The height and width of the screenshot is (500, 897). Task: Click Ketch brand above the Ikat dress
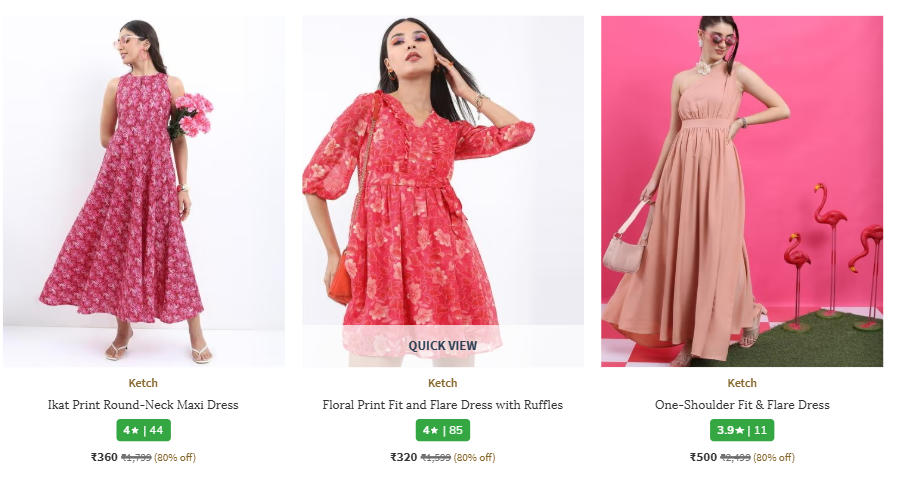tap(143, 383)
